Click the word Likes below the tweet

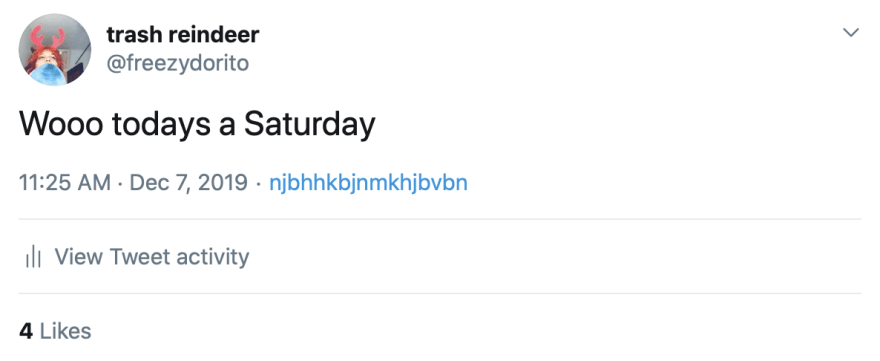tap(65, 331)
